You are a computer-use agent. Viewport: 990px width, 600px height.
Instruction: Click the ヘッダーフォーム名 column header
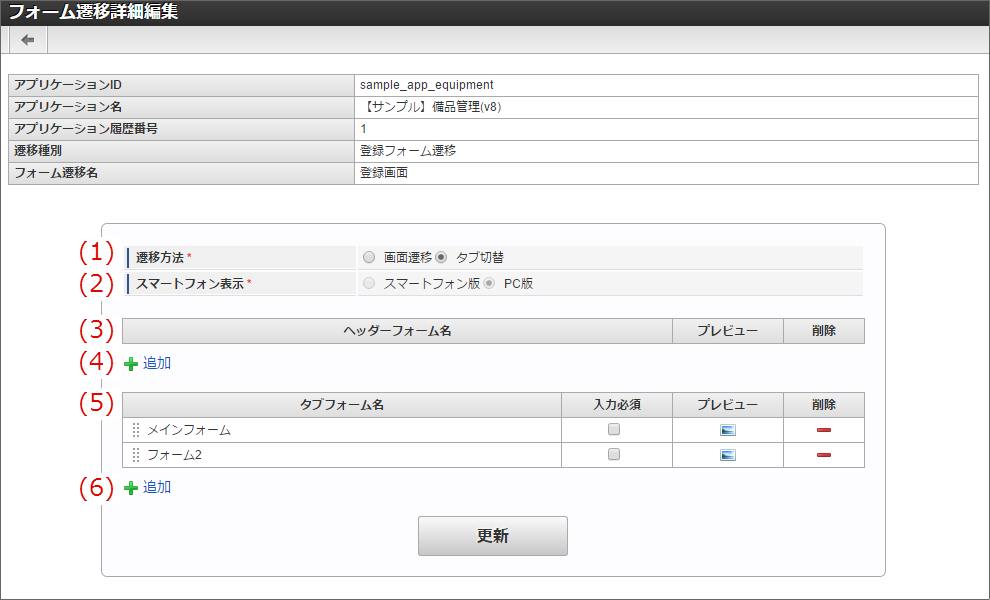pos(397,330)
